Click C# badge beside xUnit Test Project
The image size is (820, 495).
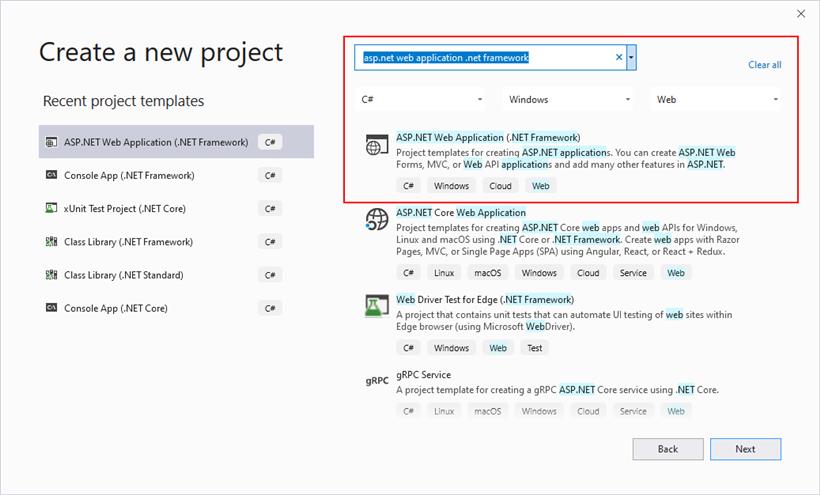(x=270, y=208)
